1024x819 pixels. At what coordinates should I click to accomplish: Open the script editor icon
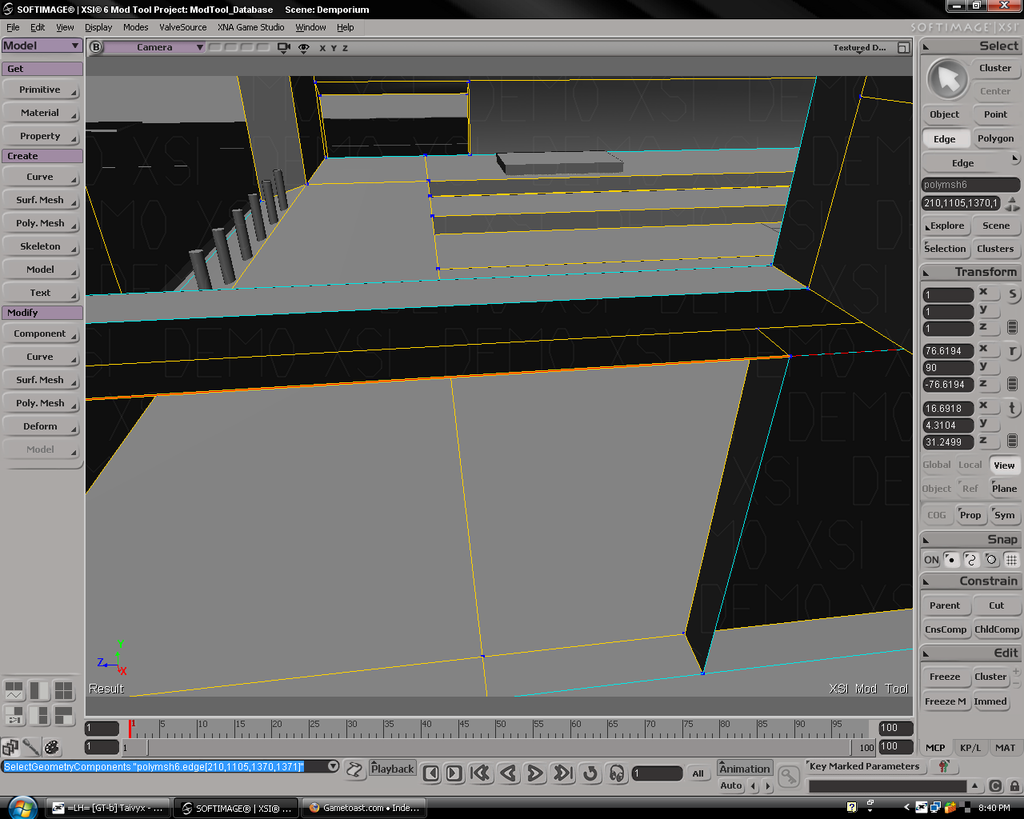354,769
